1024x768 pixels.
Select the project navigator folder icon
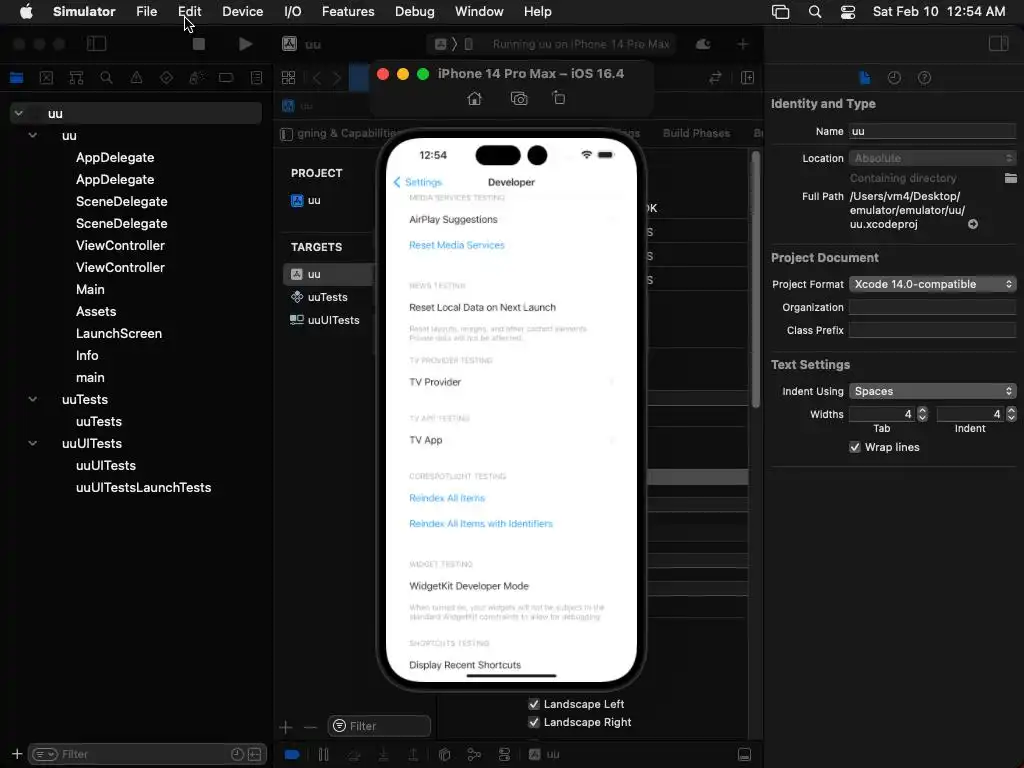coord(16,78)
